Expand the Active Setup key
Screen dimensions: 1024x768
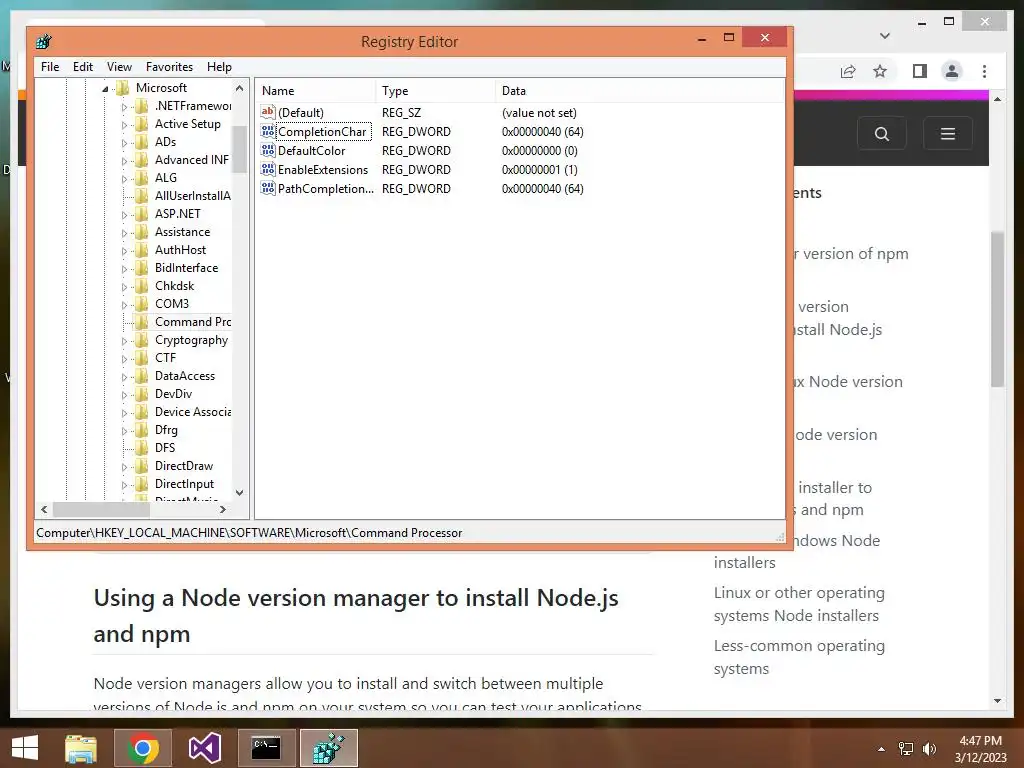[x=124, y=124]
